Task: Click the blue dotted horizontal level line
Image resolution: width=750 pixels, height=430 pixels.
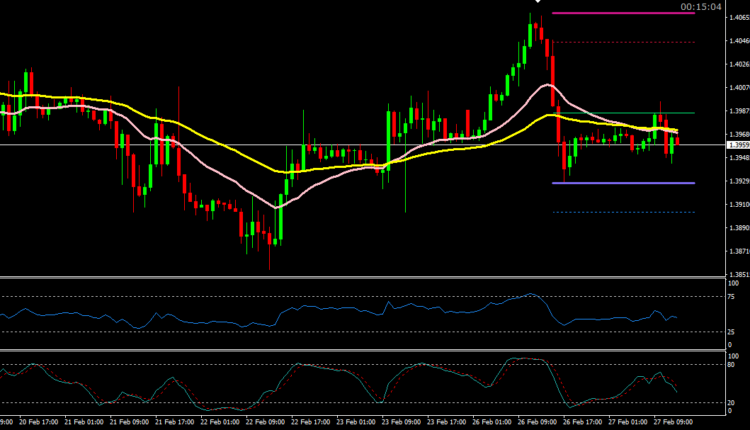Action: click(620, 212)
